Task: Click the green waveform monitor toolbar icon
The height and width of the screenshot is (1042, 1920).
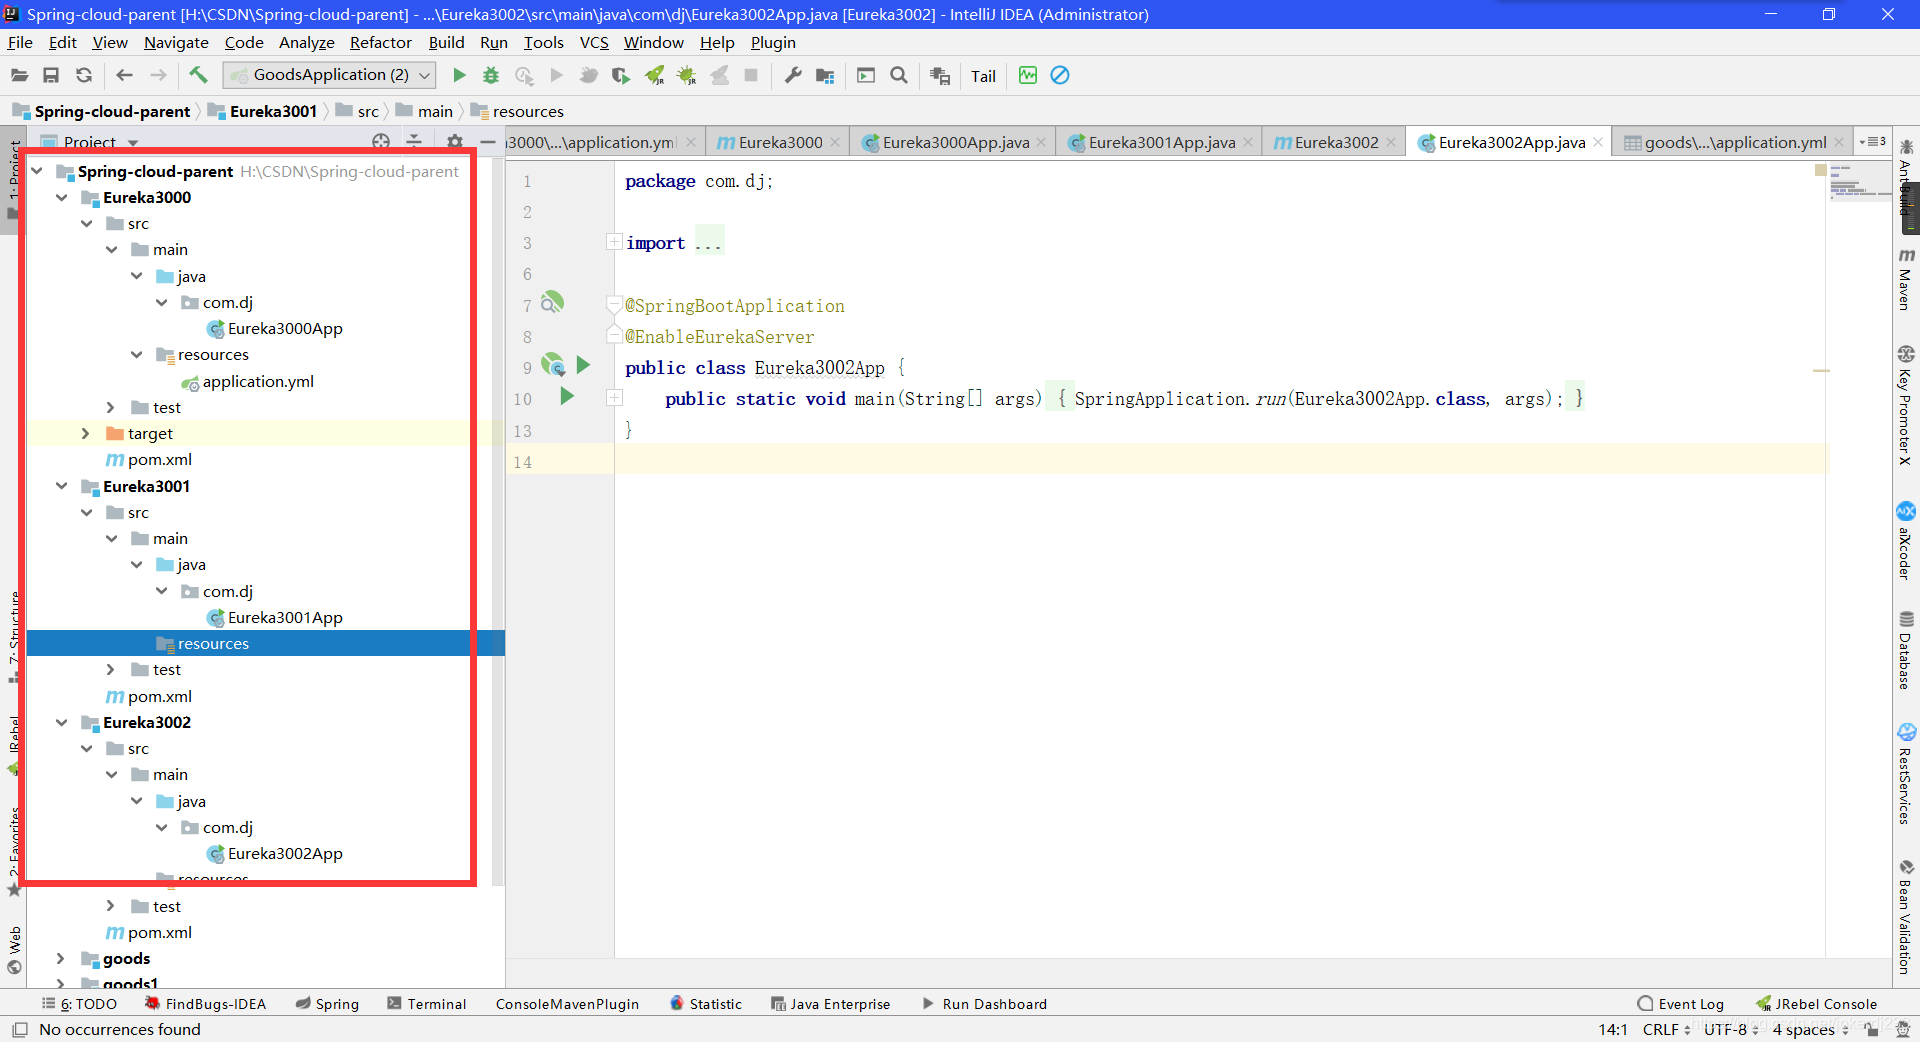Action: click(1028, 75)
